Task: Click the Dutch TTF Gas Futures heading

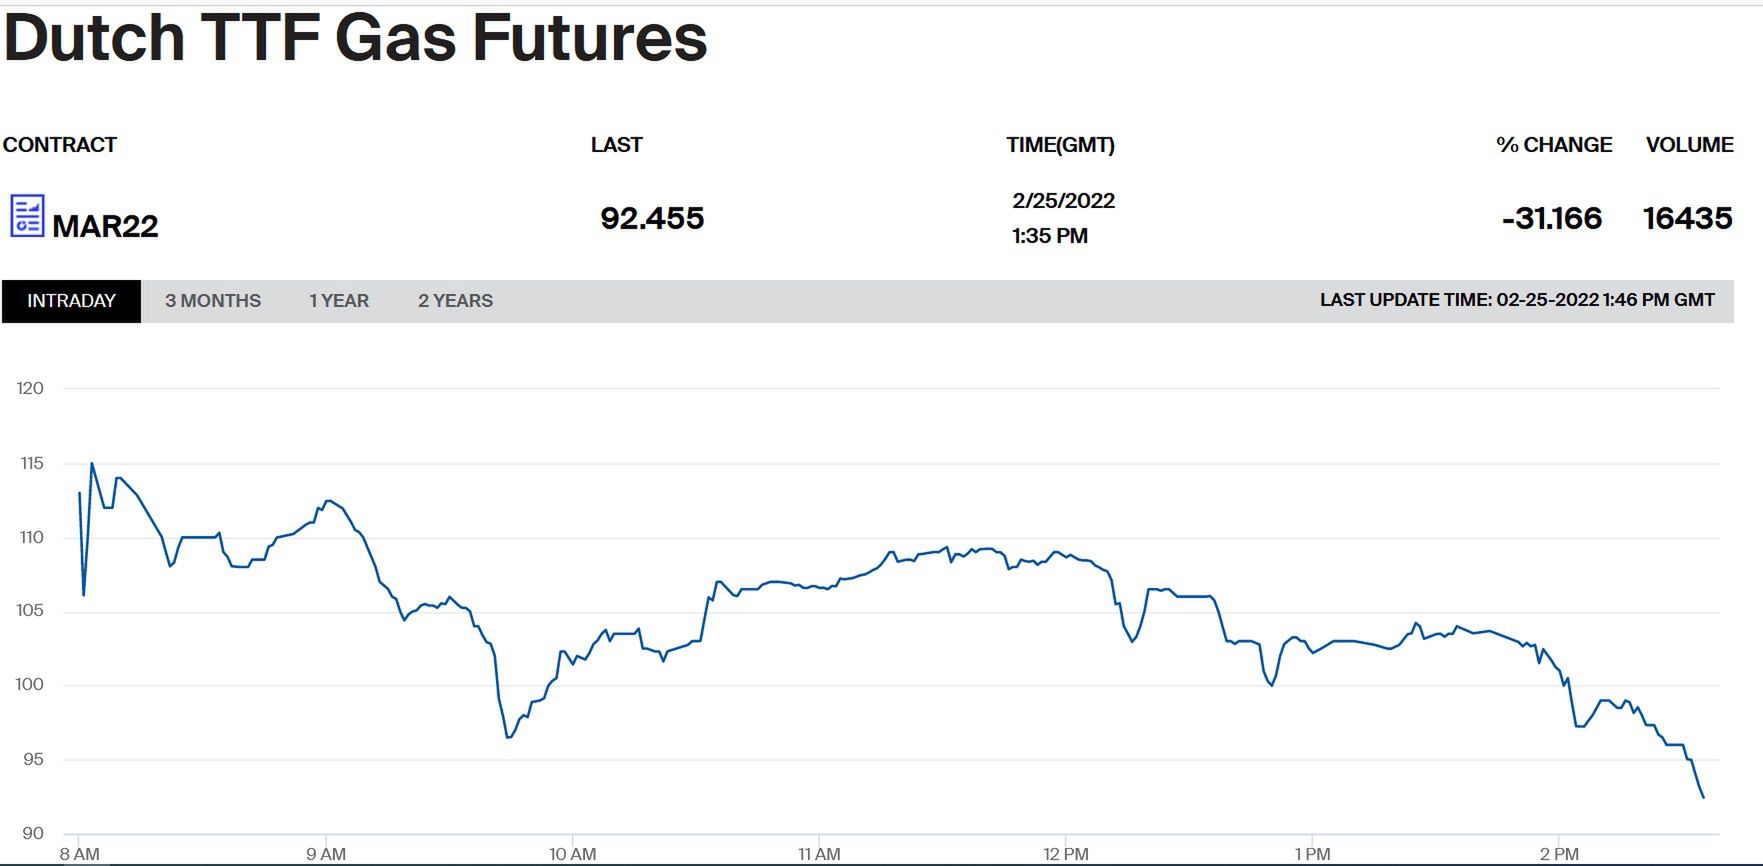Action: coord(356,38)
